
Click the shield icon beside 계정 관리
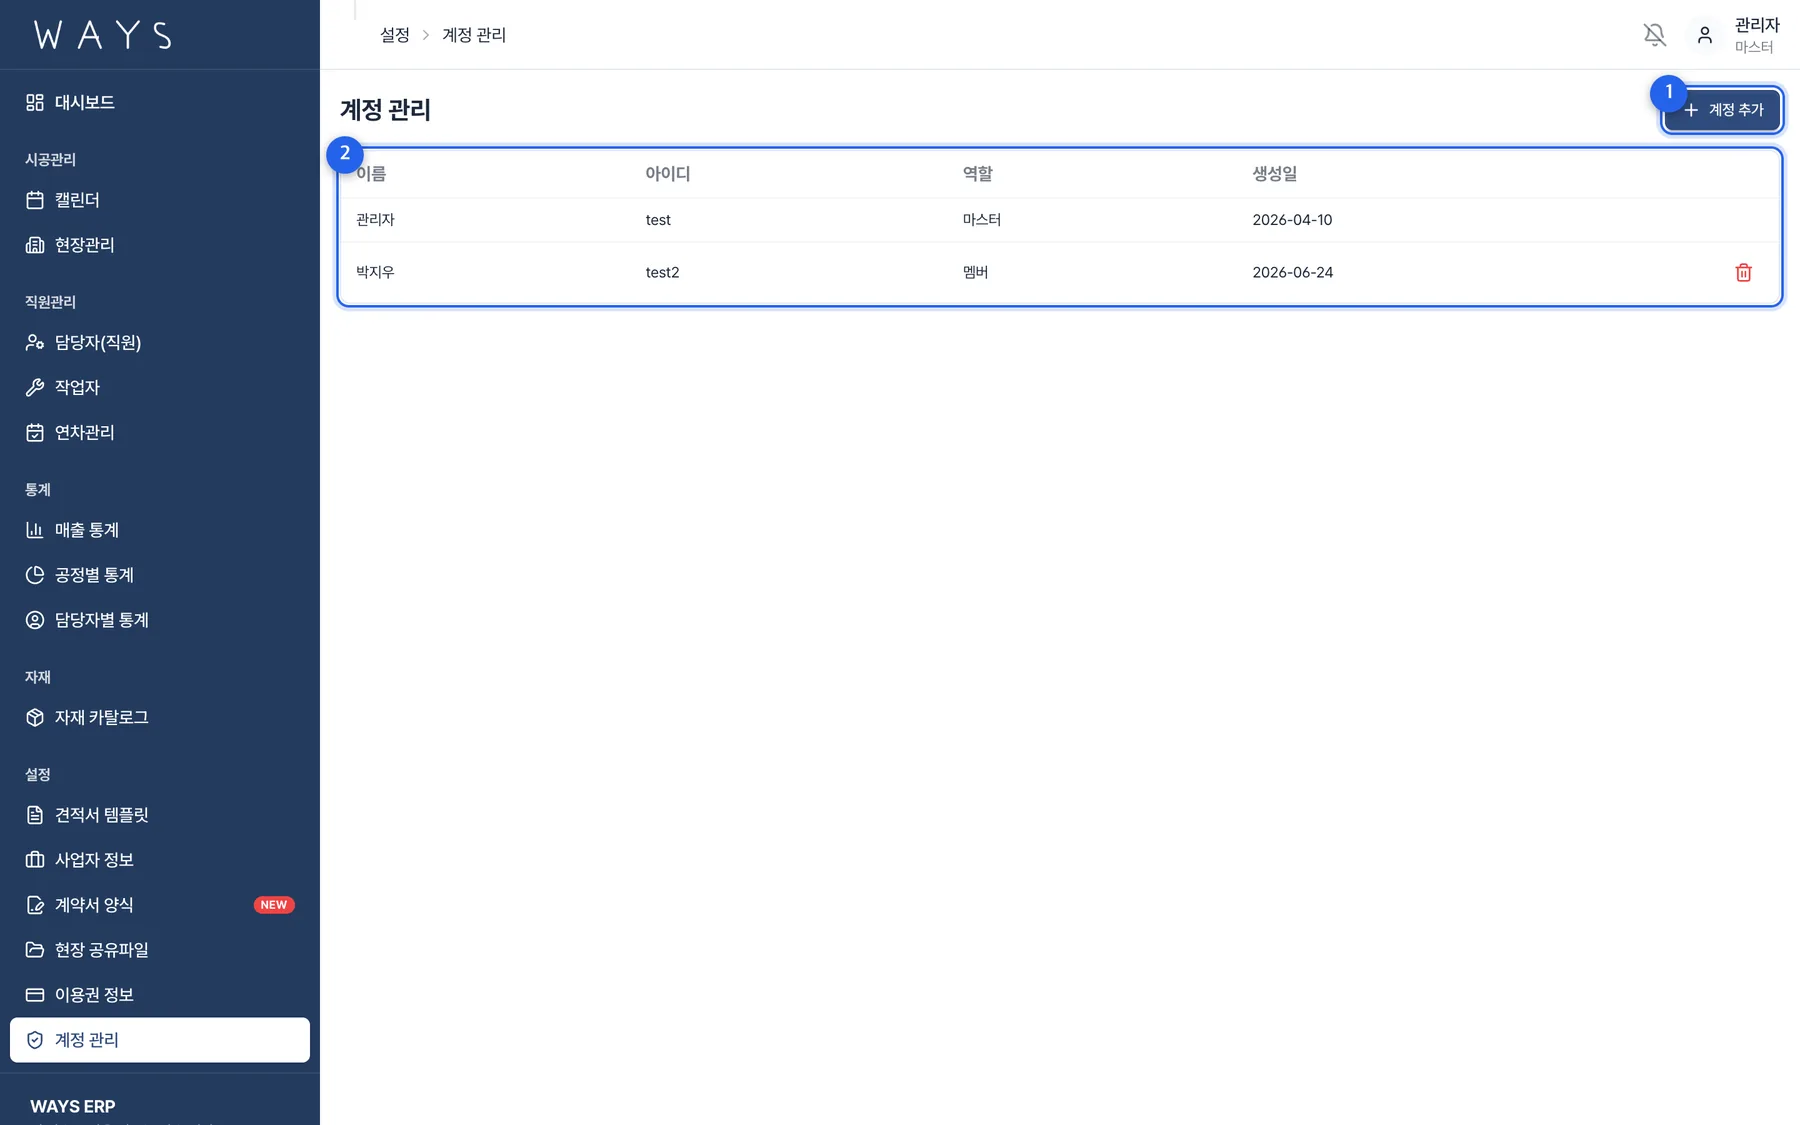click(x=35, y=1040)
